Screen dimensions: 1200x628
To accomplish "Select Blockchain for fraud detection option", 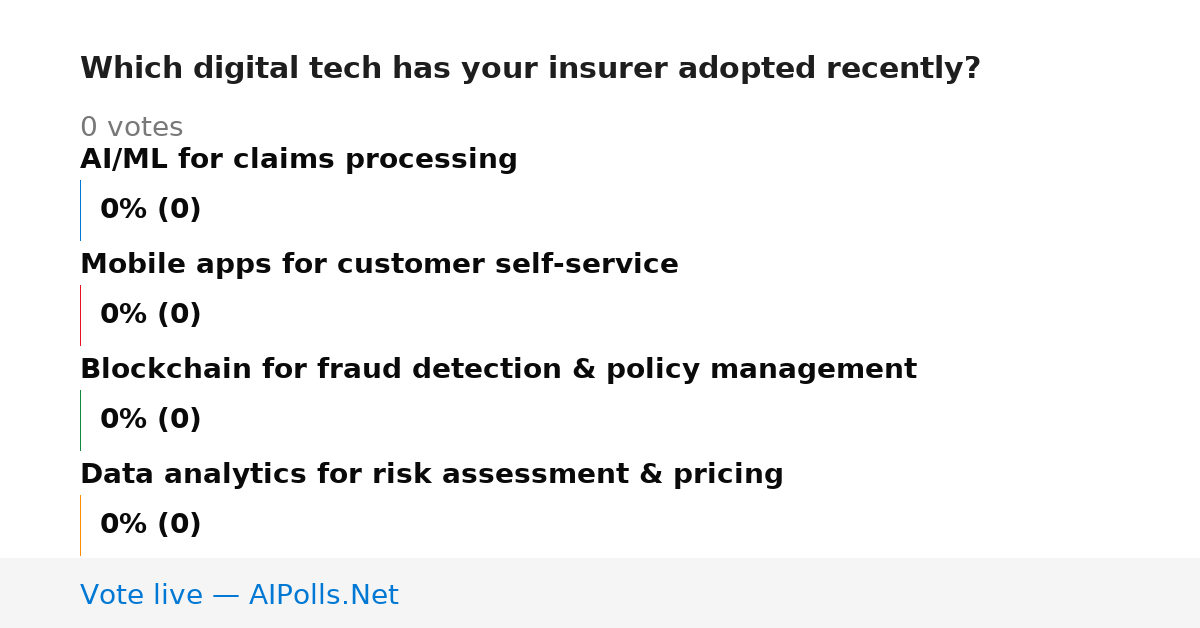I will click(x=498, y=370).
